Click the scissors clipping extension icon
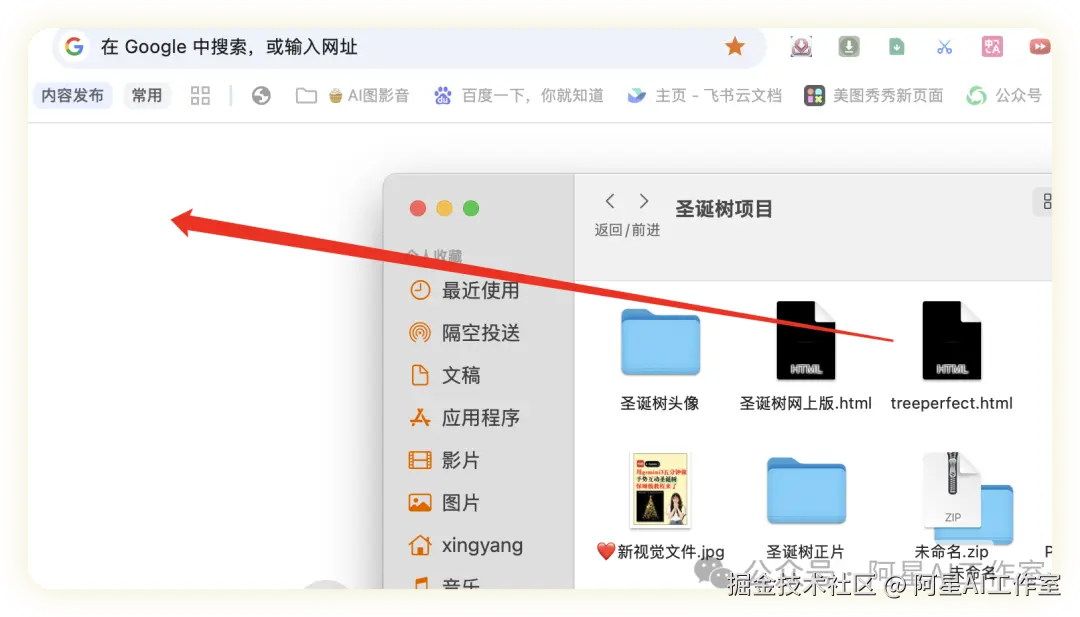Screen dimensions: 1080x617 [944, 46]
